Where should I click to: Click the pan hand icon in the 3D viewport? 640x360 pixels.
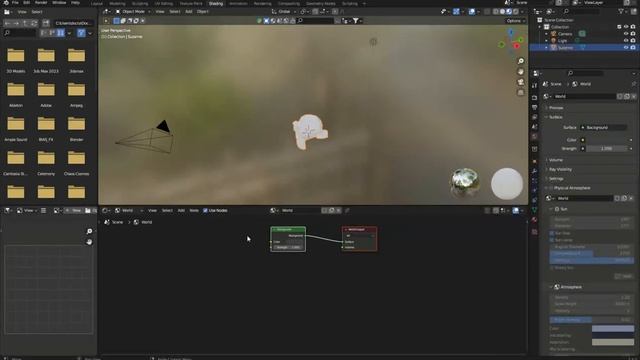click(x=520, y=71)
